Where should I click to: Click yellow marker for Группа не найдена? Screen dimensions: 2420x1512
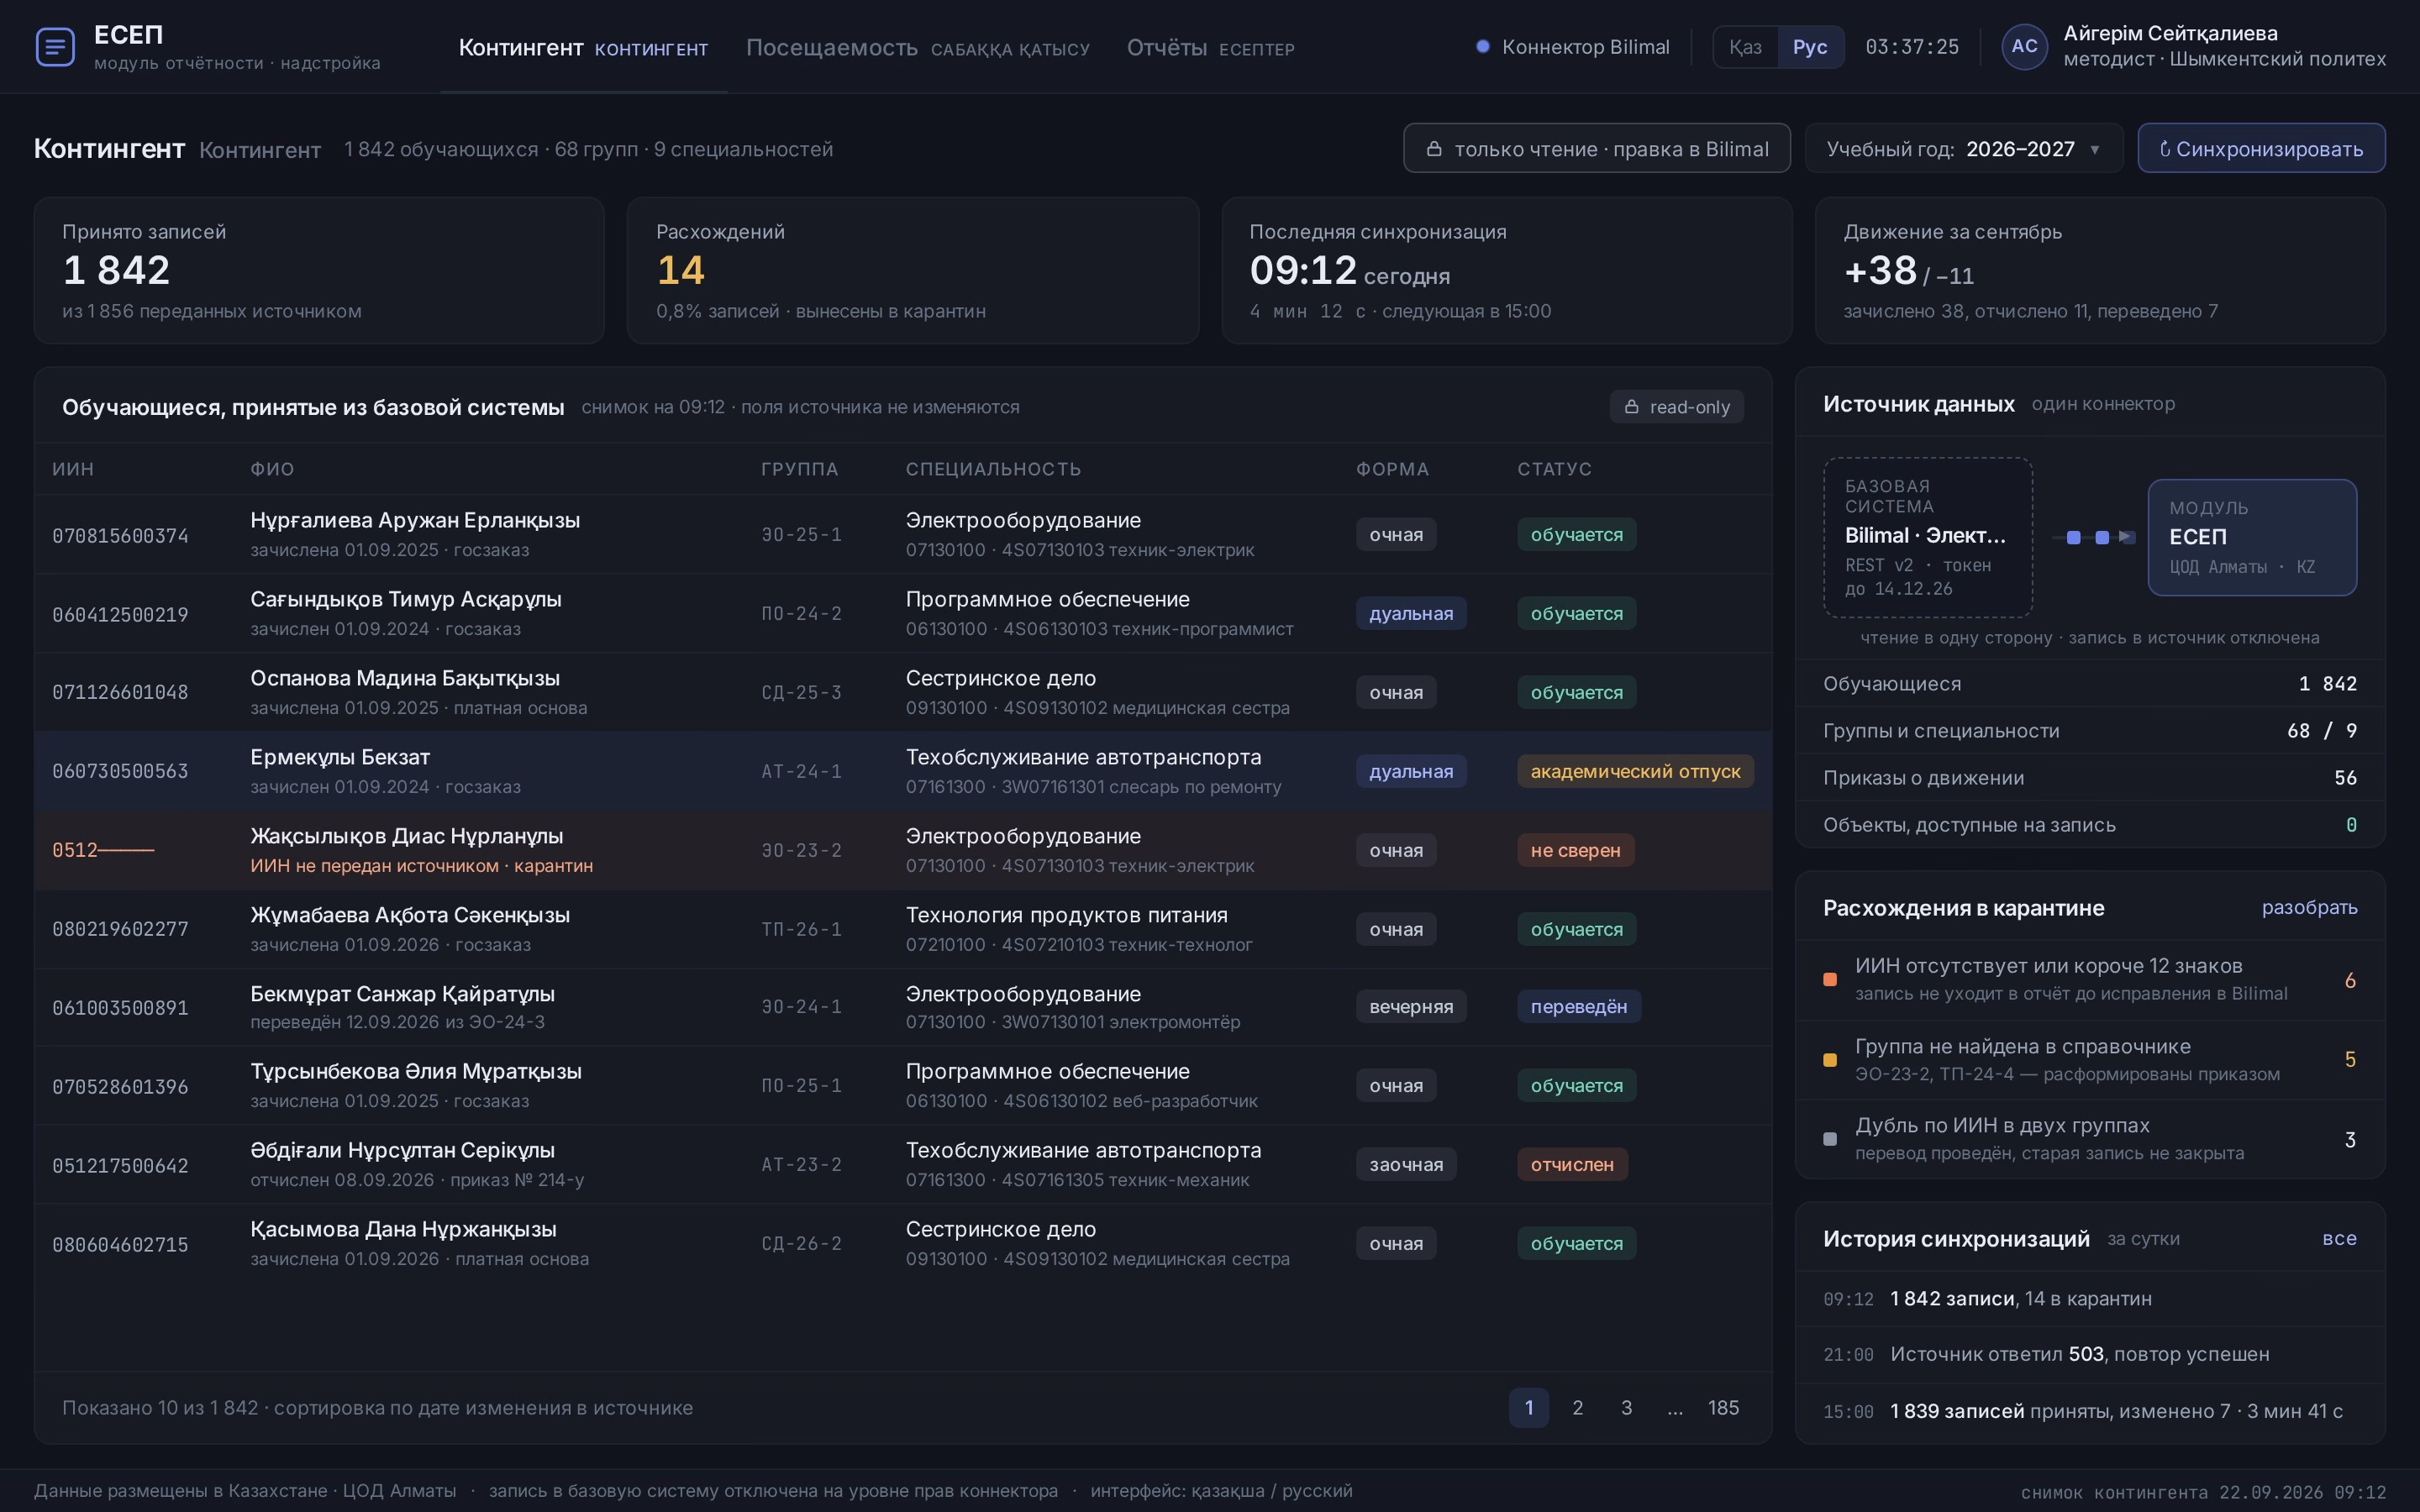(x=1830, y=1060)
